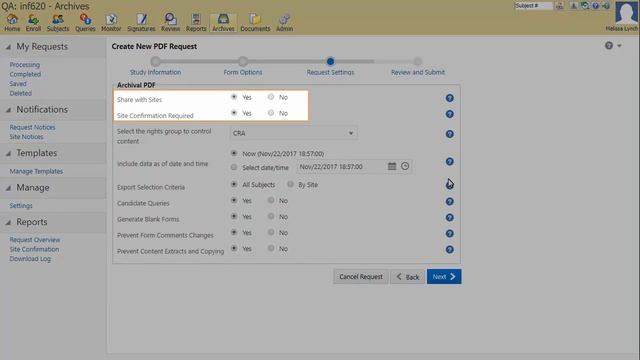Open dropdown arrow next to page help
640x360 pixels.
click(x=619, y=46)
